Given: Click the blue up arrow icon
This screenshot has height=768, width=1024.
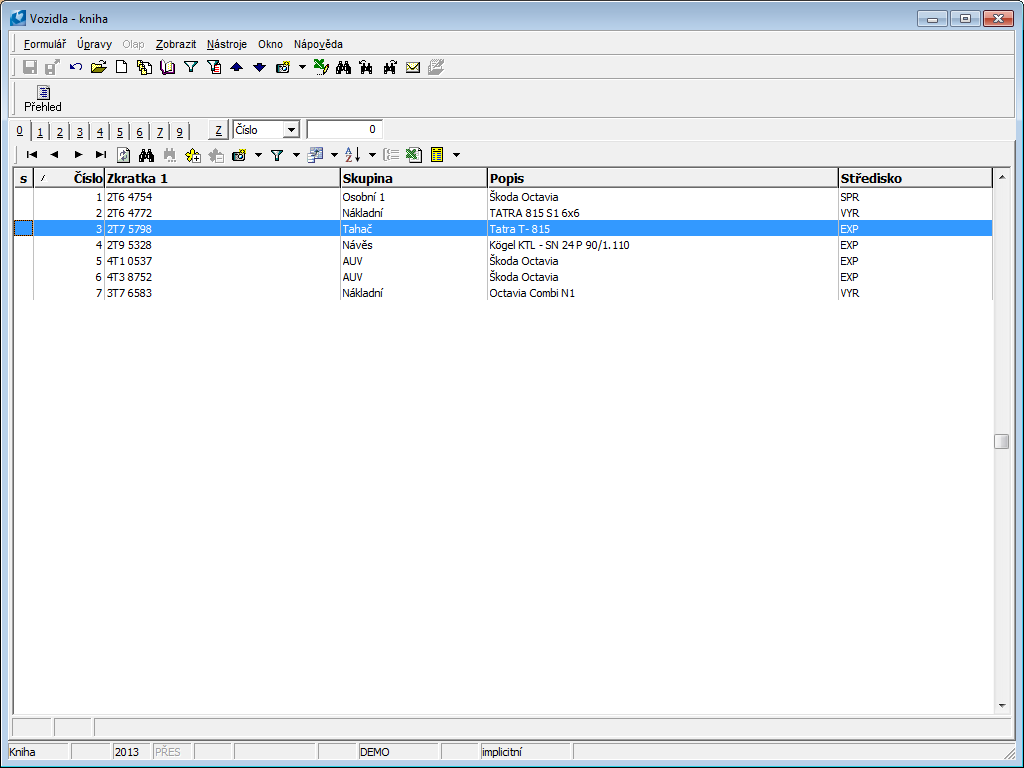Looking at the screenshot, I should tap(237, 68).
